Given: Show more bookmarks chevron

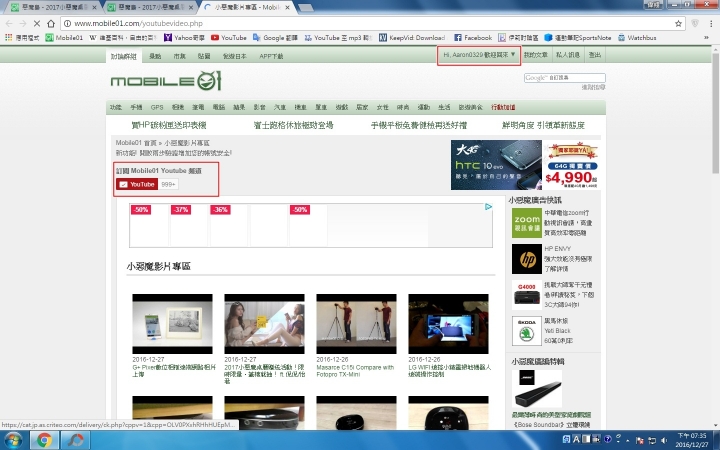Looking at the screenshot, I should pos(706,38).
